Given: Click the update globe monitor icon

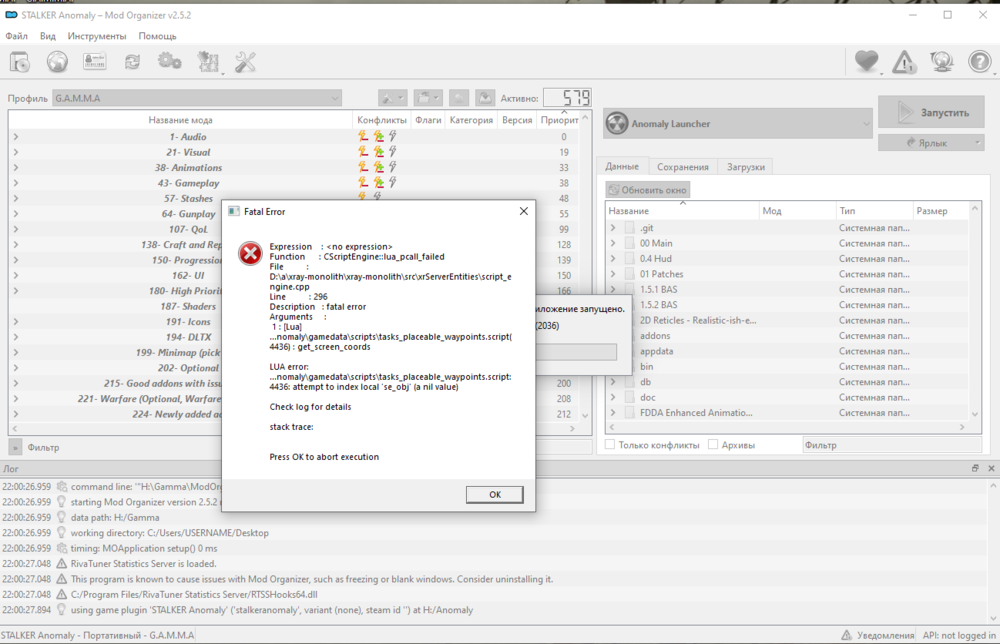Looking at the screenshot, I should coord(941,62).
